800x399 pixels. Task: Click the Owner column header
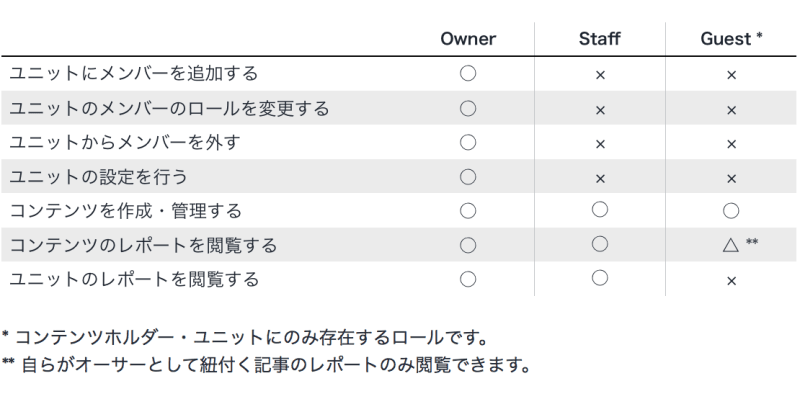click(x=468, y=39)
